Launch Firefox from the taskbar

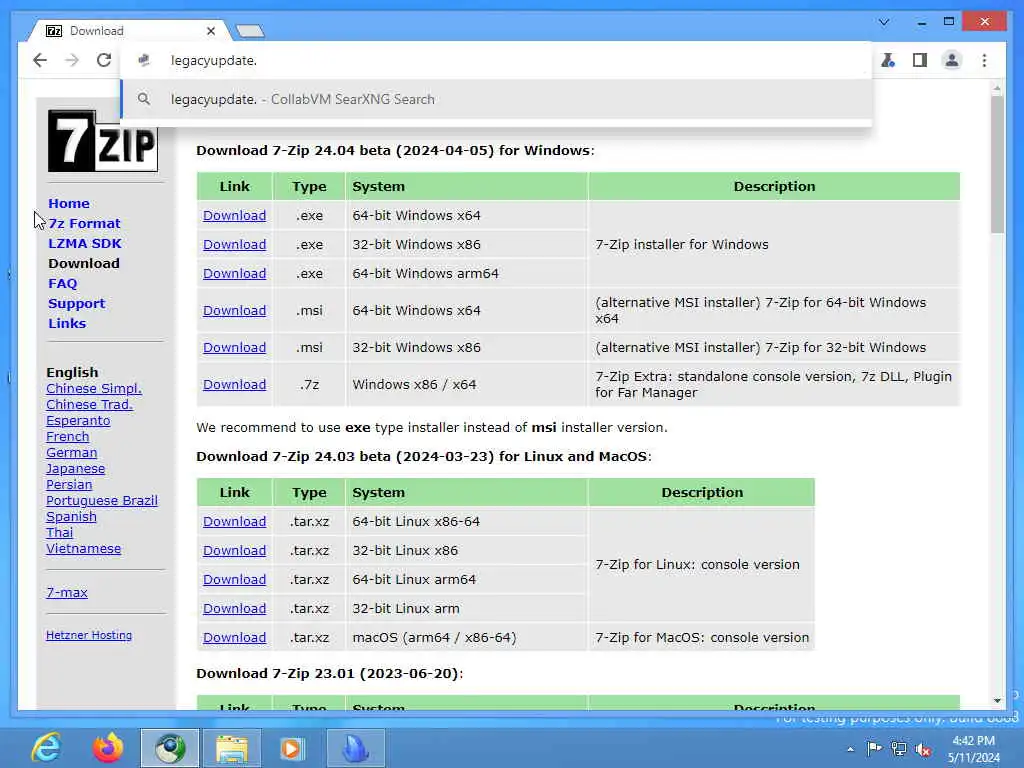tap(108, 748)
